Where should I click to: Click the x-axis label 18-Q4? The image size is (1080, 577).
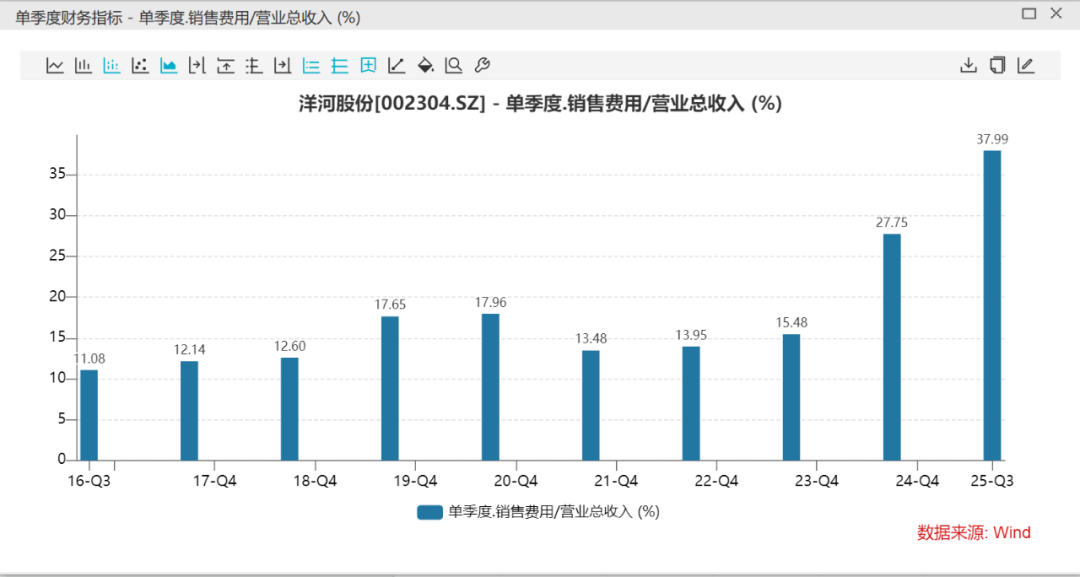pos(315,481)
